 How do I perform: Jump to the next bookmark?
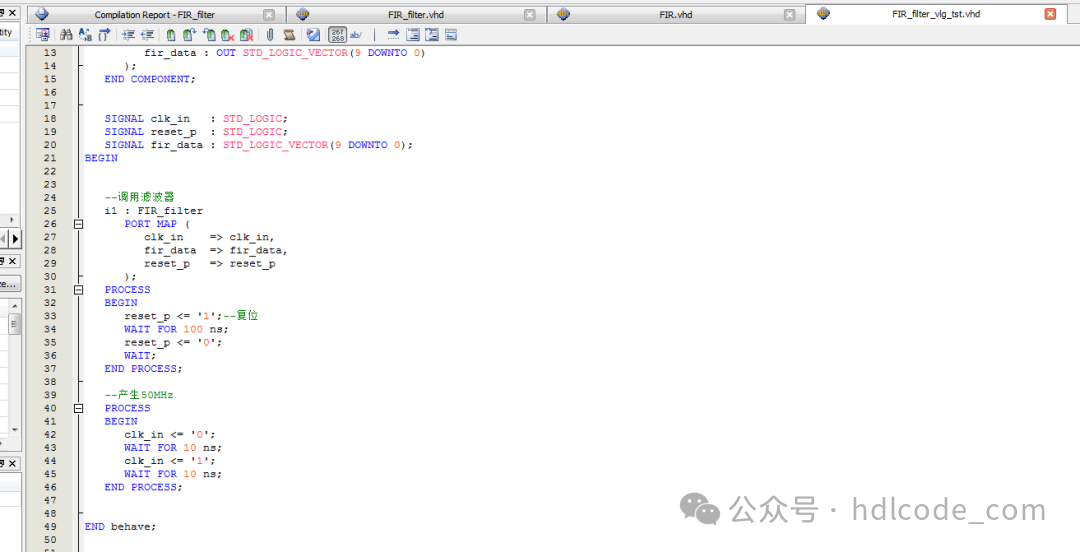189,34
